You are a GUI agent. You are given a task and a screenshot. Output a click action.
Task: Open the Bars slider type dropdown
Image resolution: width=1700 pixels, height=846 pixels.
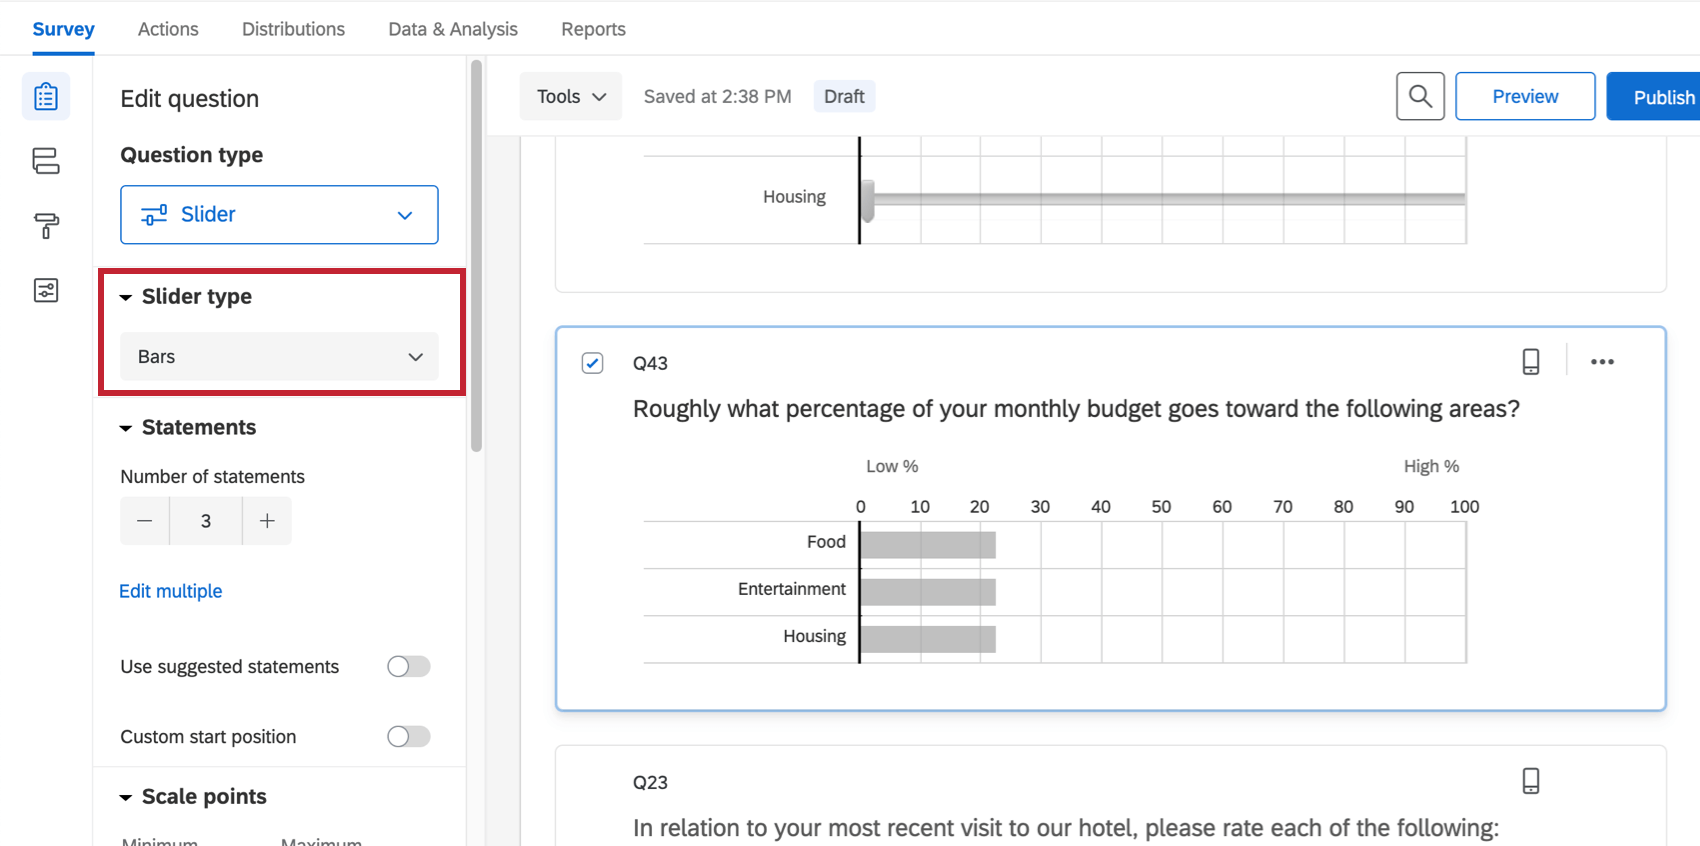pyautogui.click(x=279, y=357)
